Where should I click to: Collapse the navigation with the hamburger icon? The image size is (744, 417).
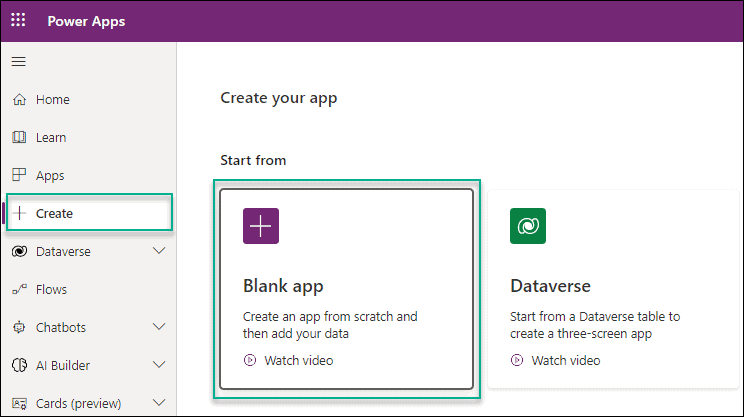pyautogui.click(x=19, y=62)
